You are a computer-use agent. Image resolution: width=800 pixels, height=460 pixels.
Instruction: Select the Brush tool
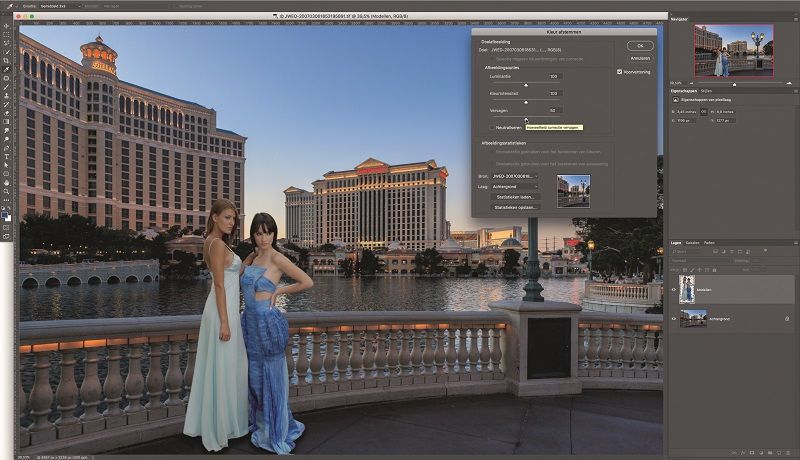[x=6, y=87]
